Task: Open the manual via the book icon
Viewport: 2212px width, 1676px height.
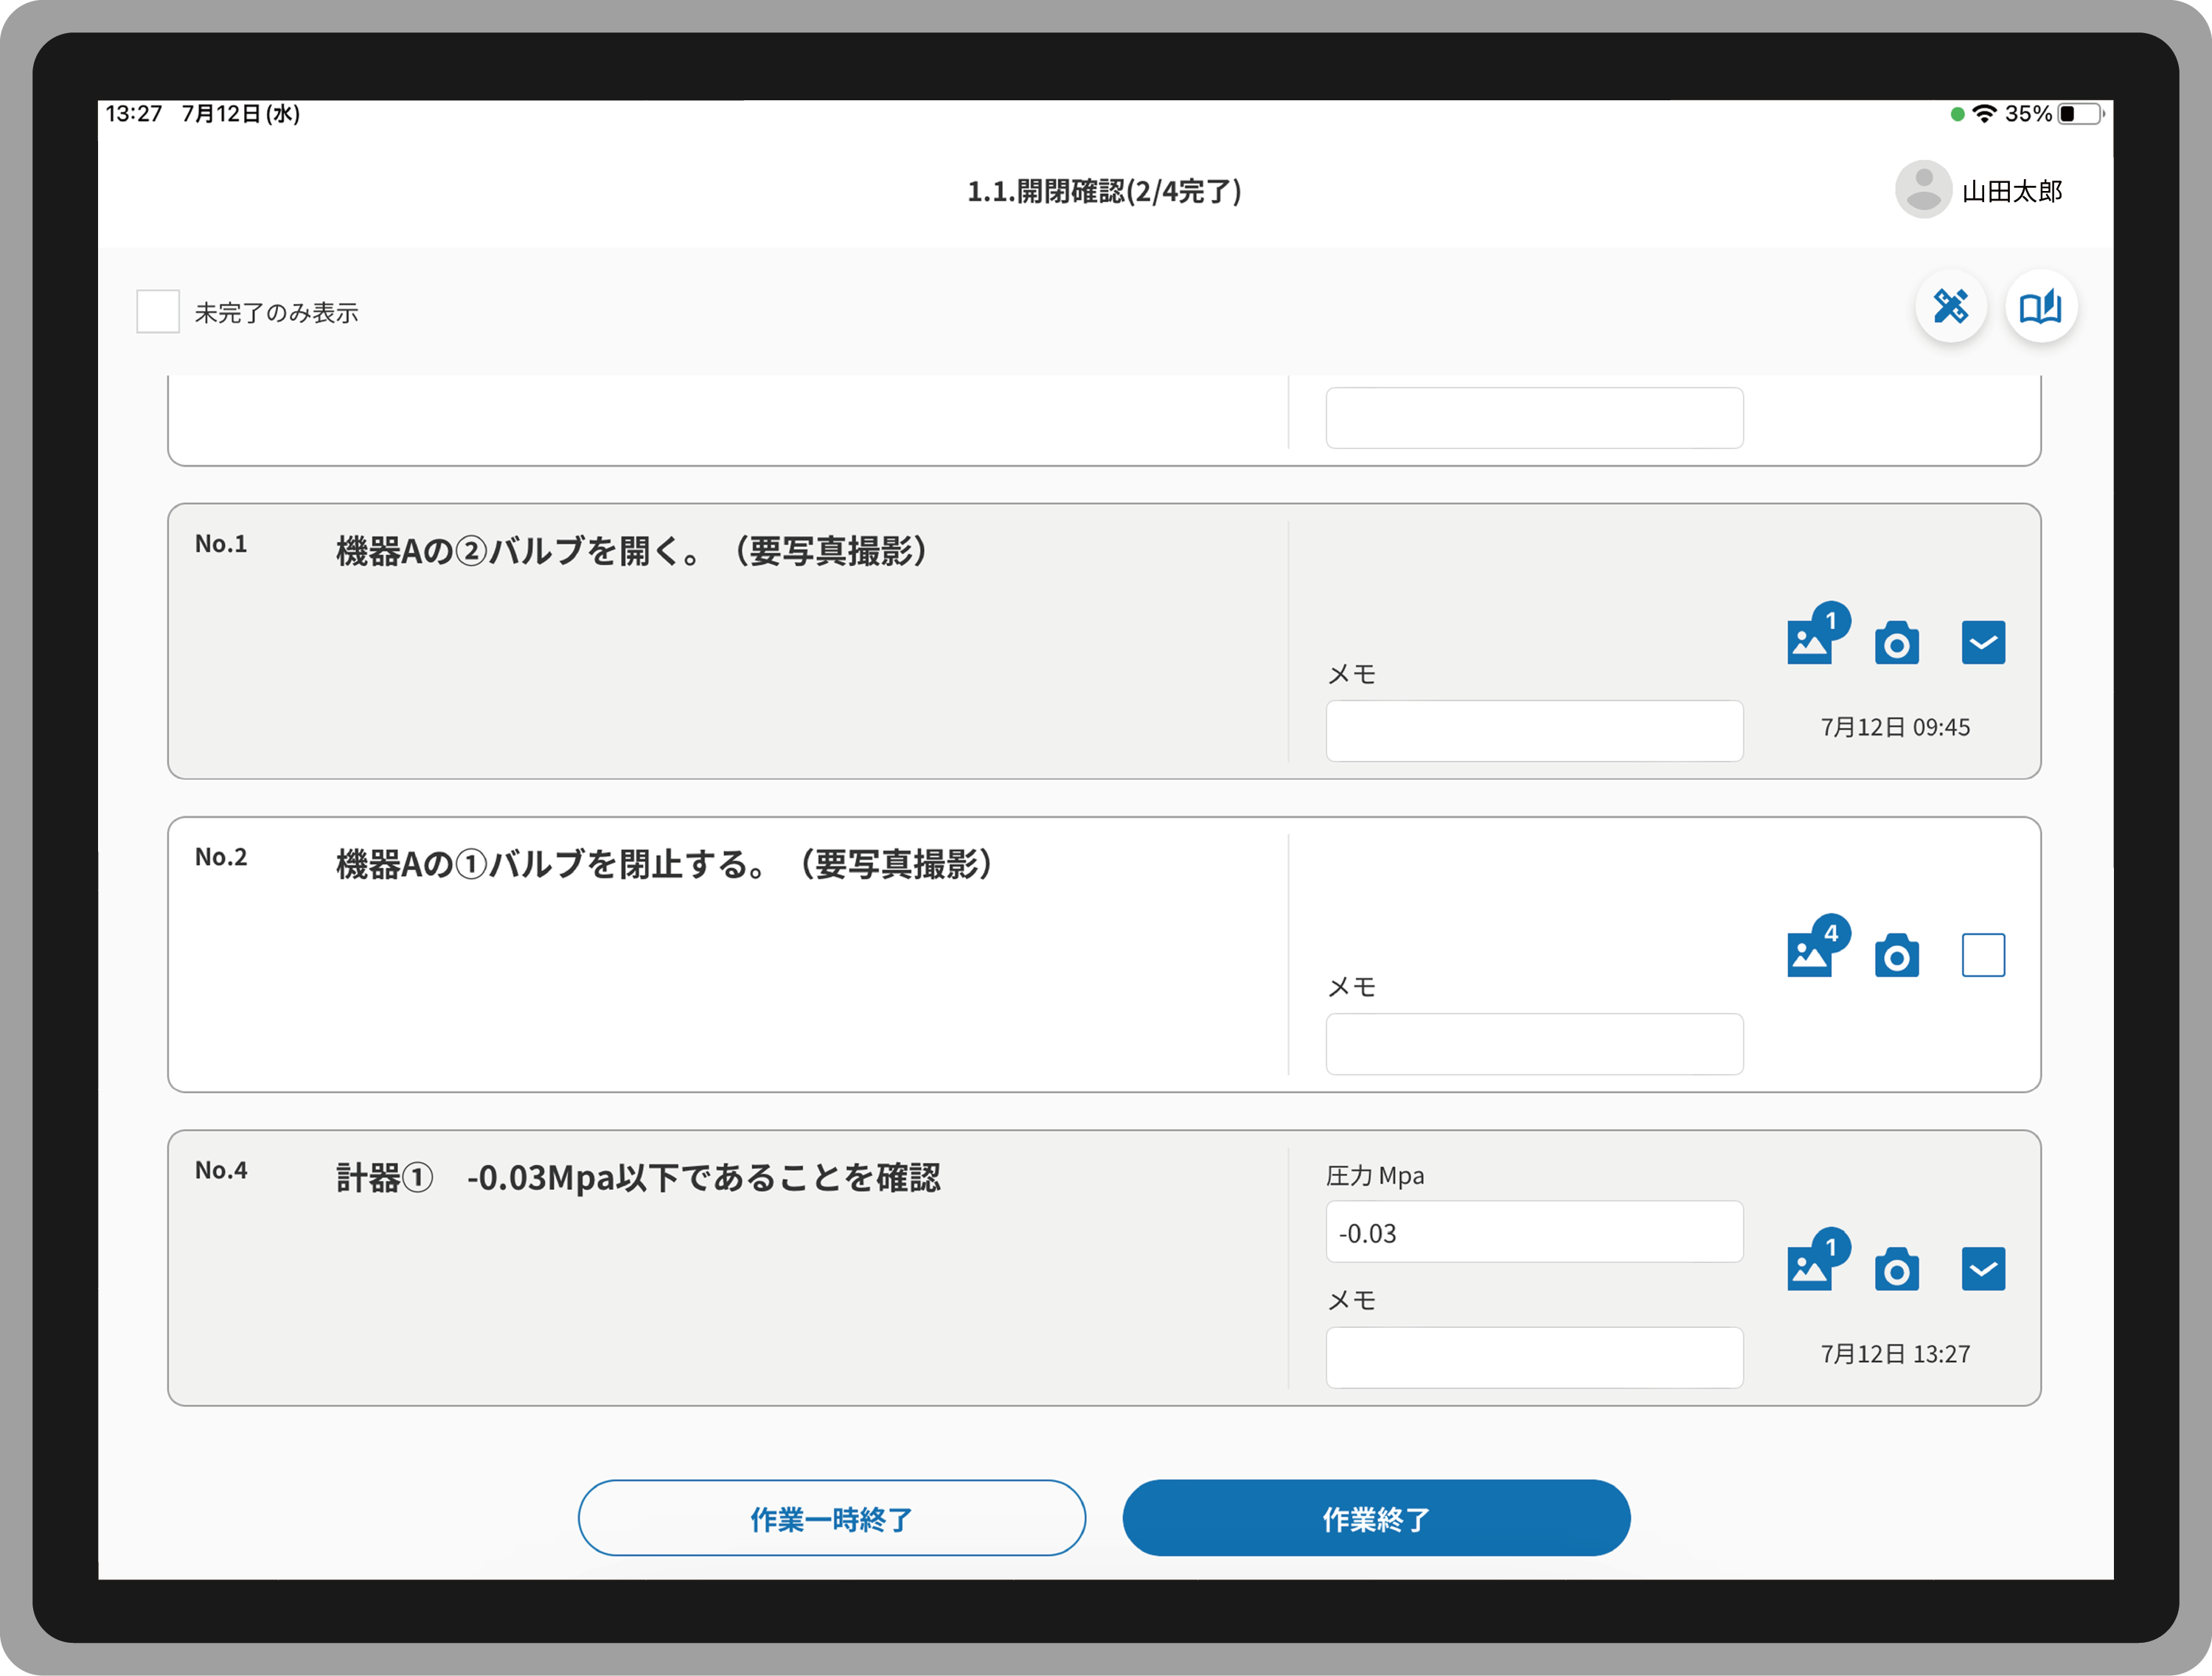Action: pos(2041,308)
